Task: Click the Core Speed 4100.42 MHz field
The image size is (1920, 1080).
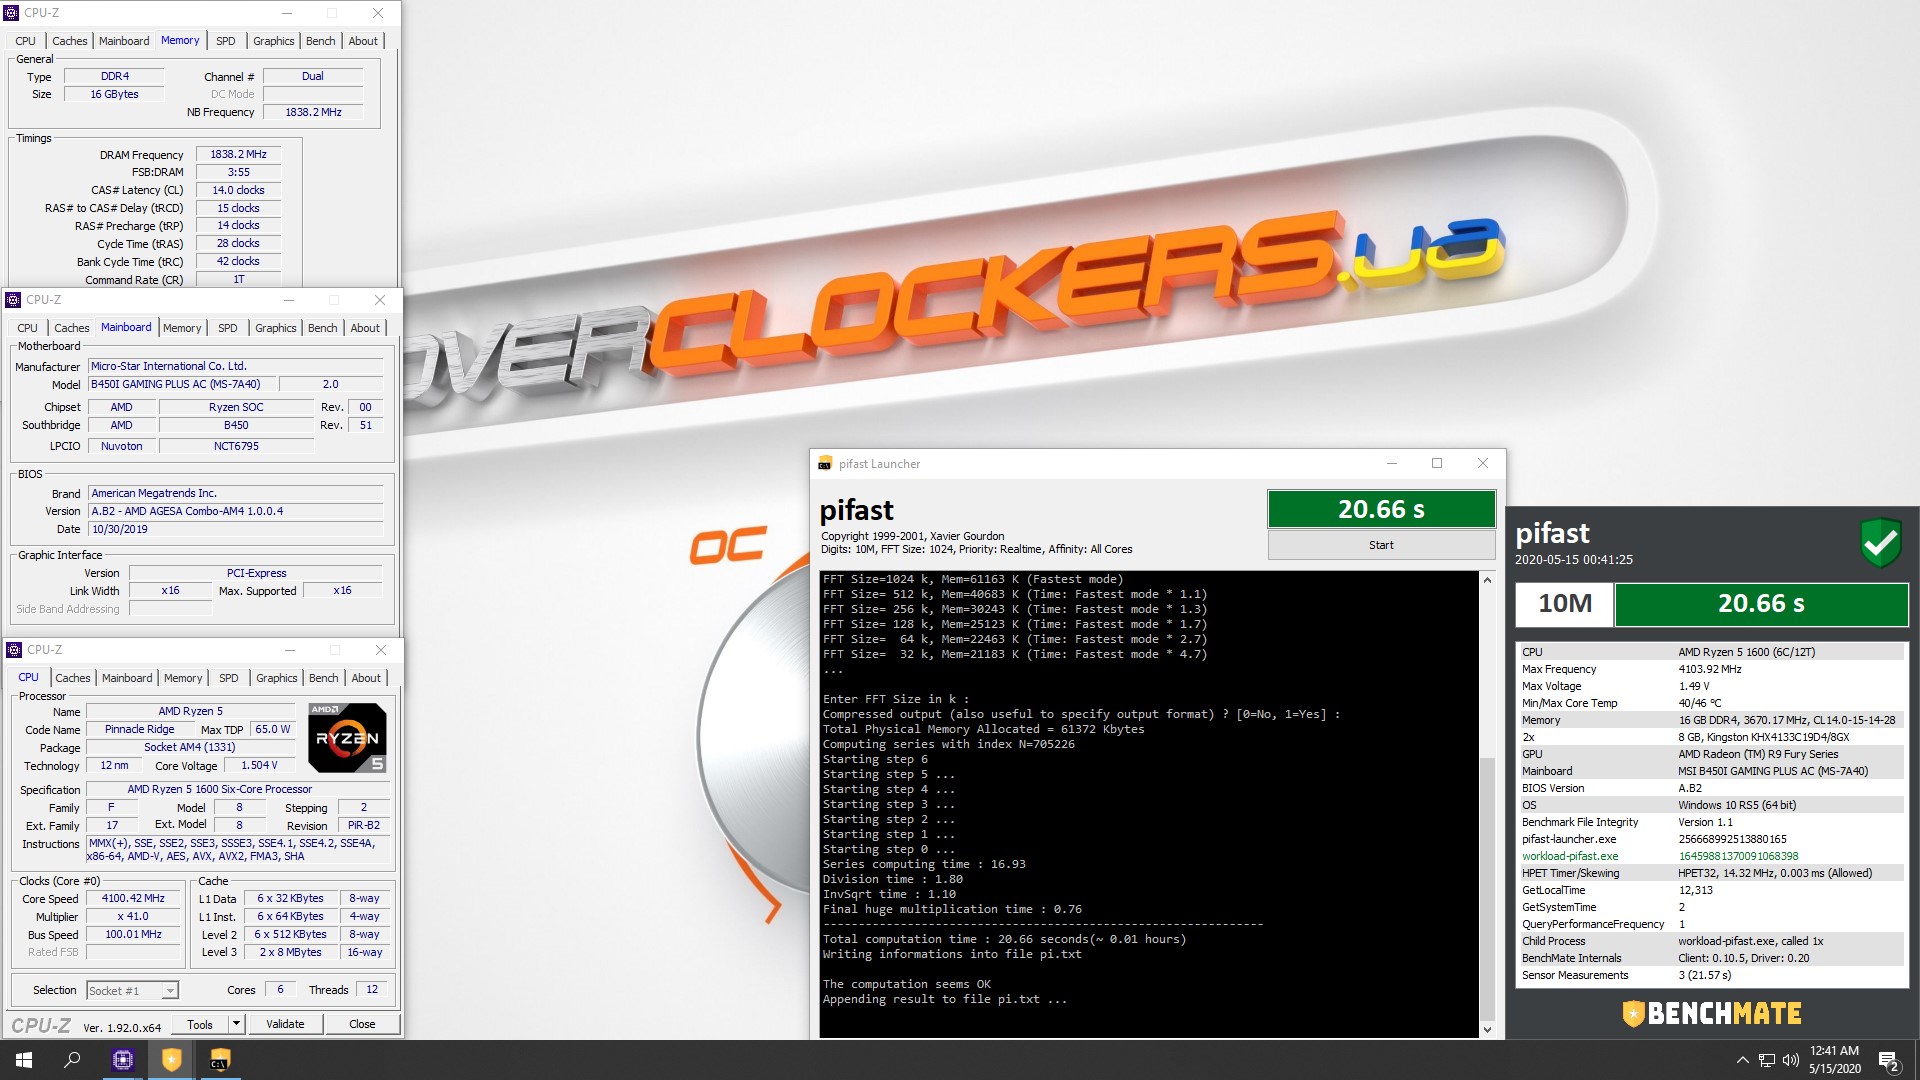Action: 133,898
